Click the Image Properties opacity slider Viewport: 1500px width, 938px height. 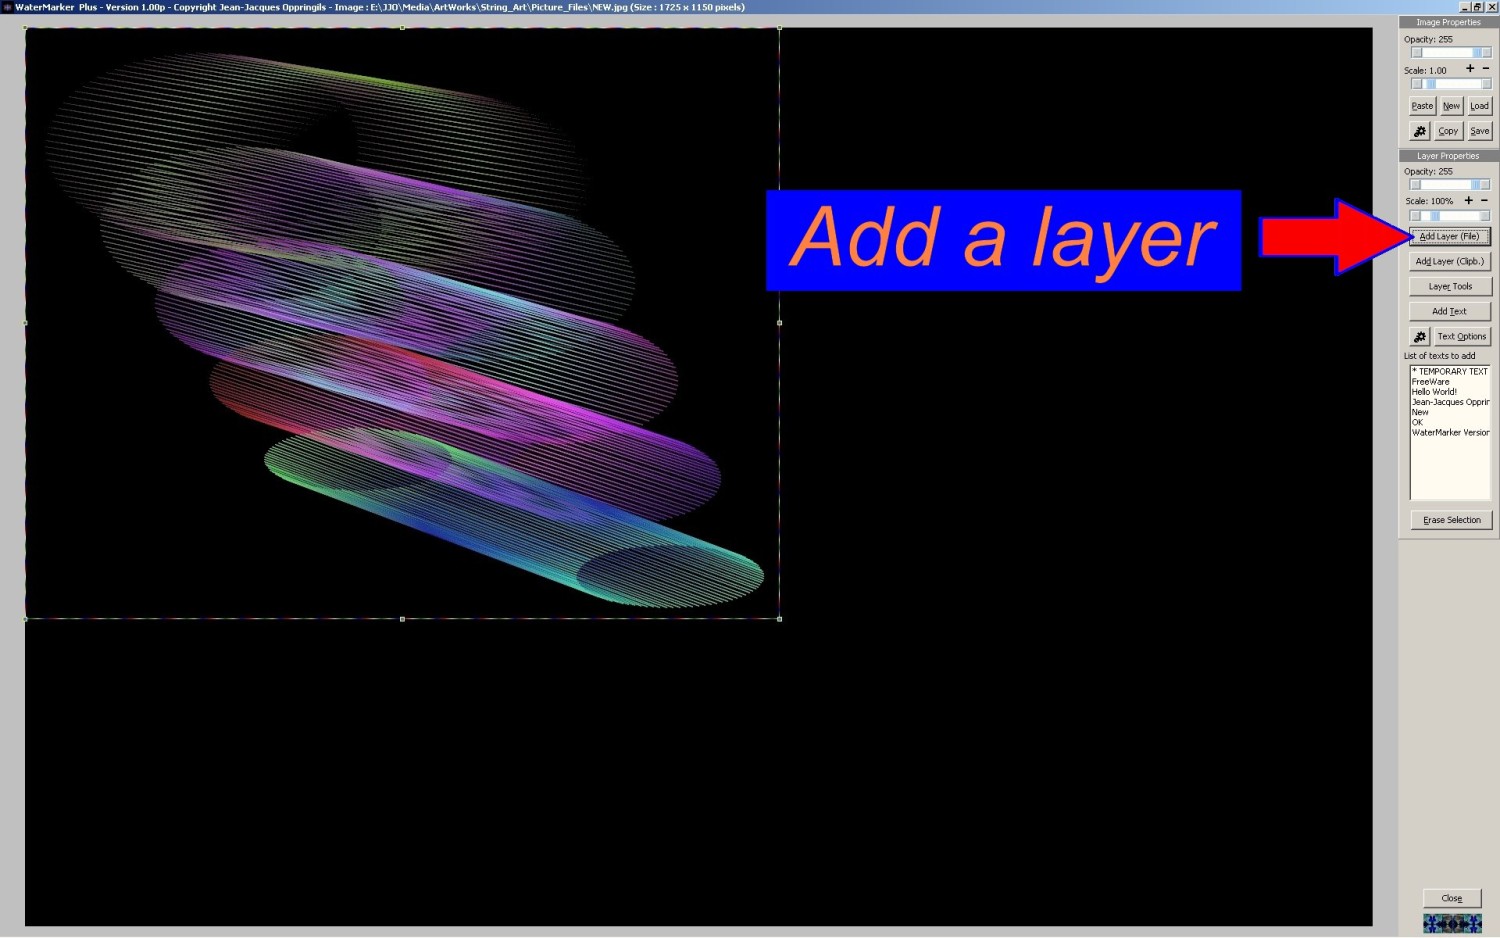pyautogui.click(x=1450, y=53)
